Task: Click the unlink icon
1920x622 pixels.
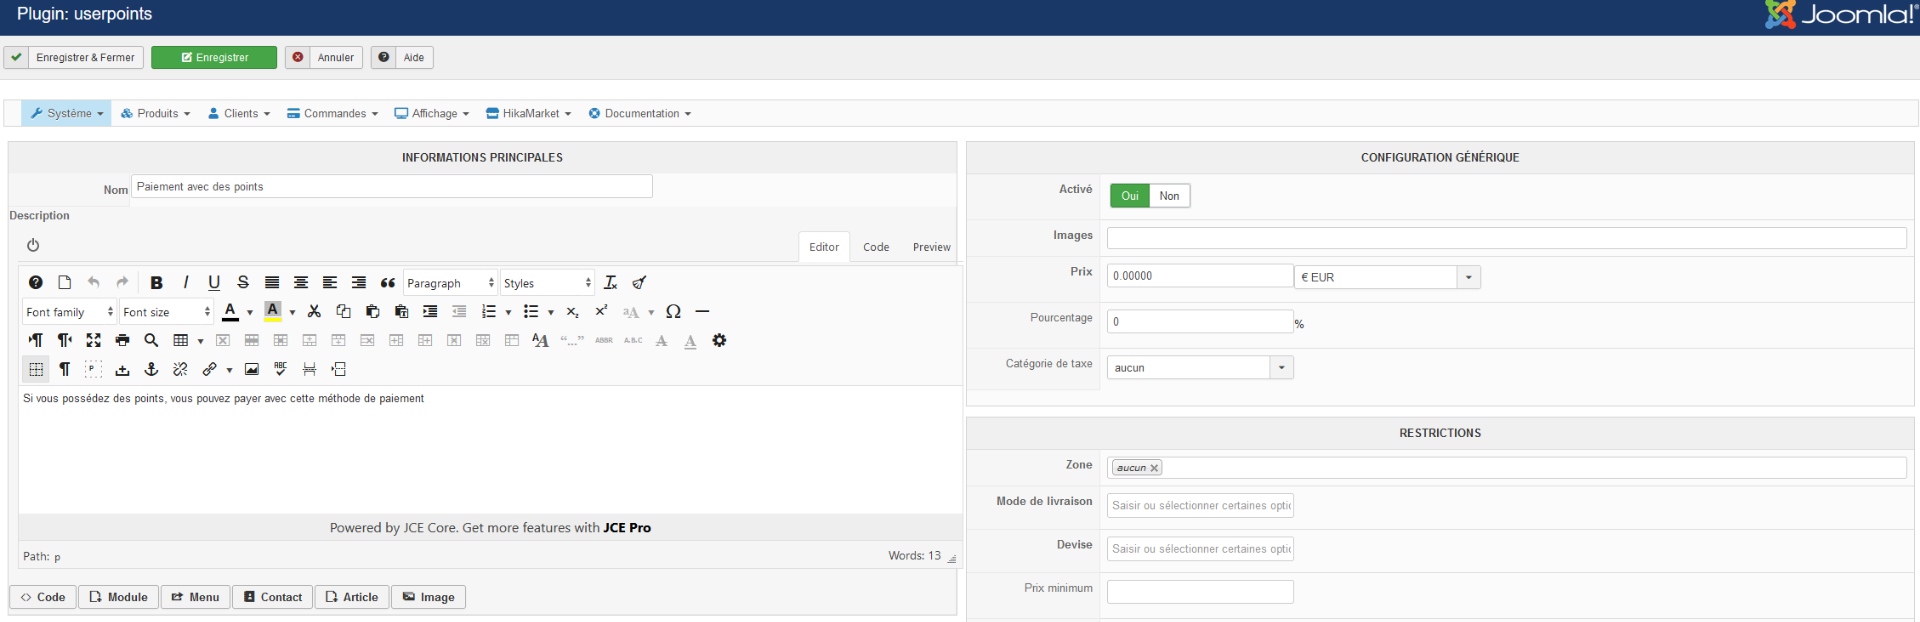Action: point(180,370)
